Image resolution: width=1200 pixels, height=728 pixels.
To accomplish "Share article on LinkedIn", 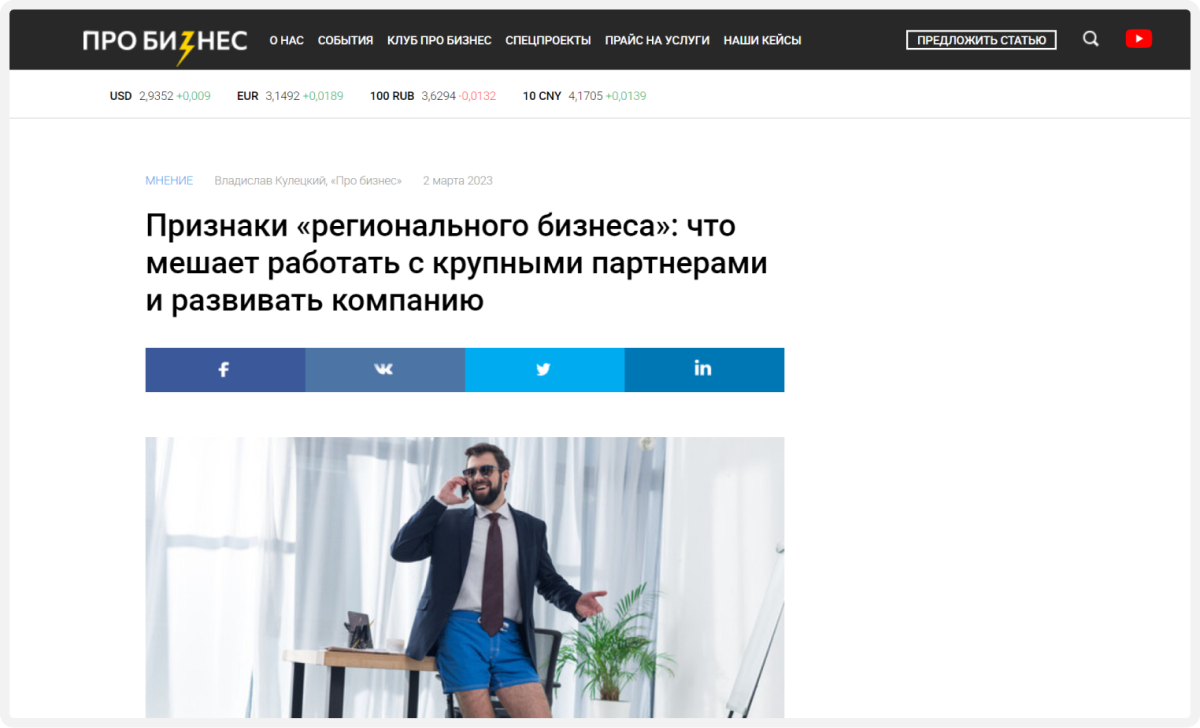I will click(x=704, y=369).
